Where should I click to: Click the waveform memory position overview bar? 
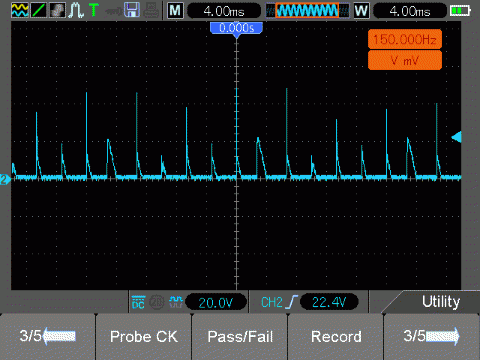point(308,11)
